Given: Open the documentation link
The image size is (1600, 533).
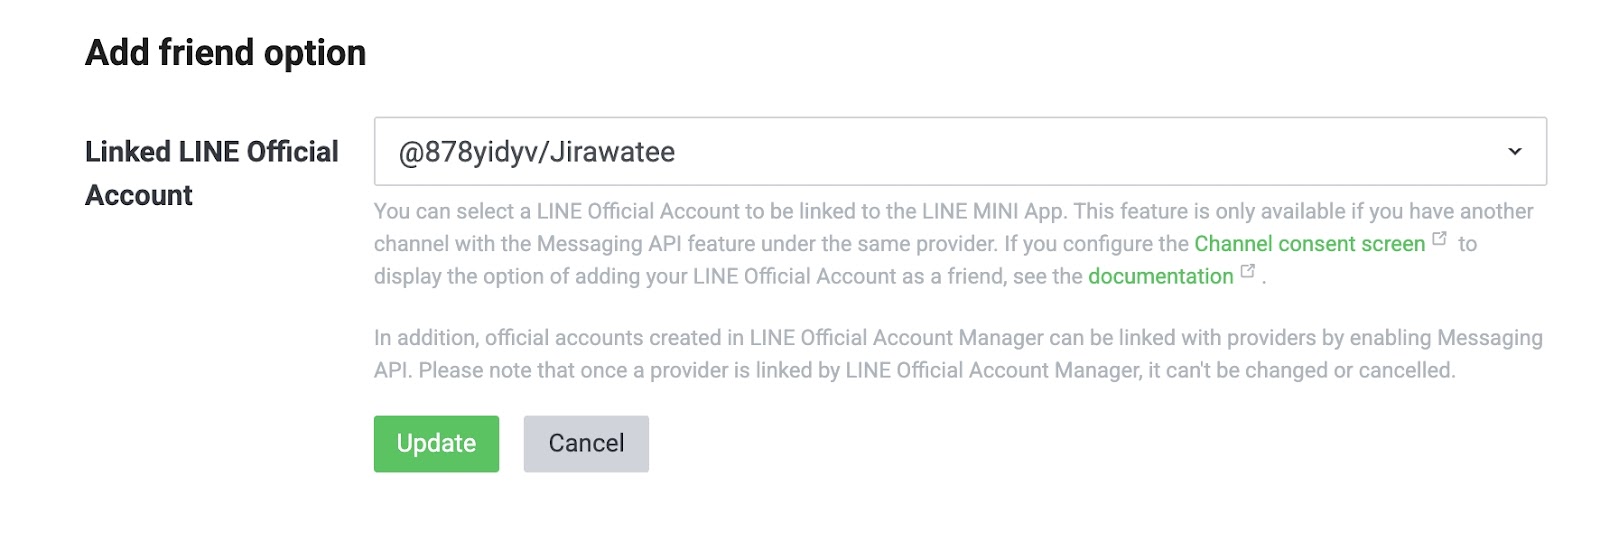Looking at the screenshot, I should click(1160, 276).
